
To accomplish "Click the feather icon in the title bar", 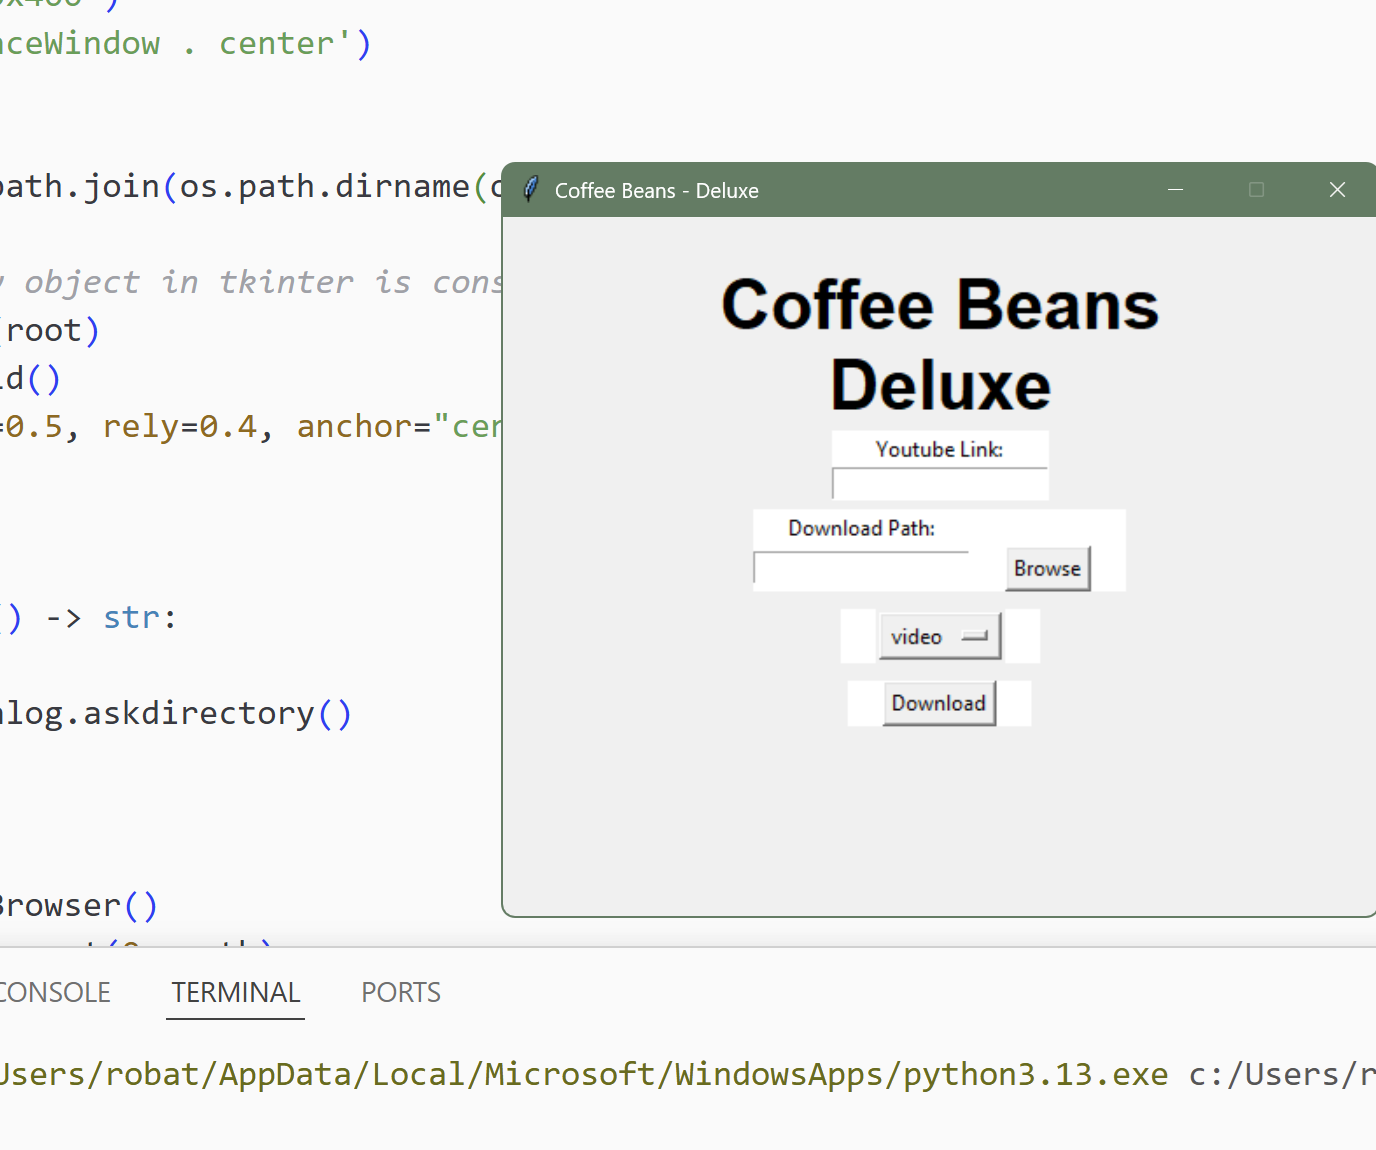I will point(532,189).
